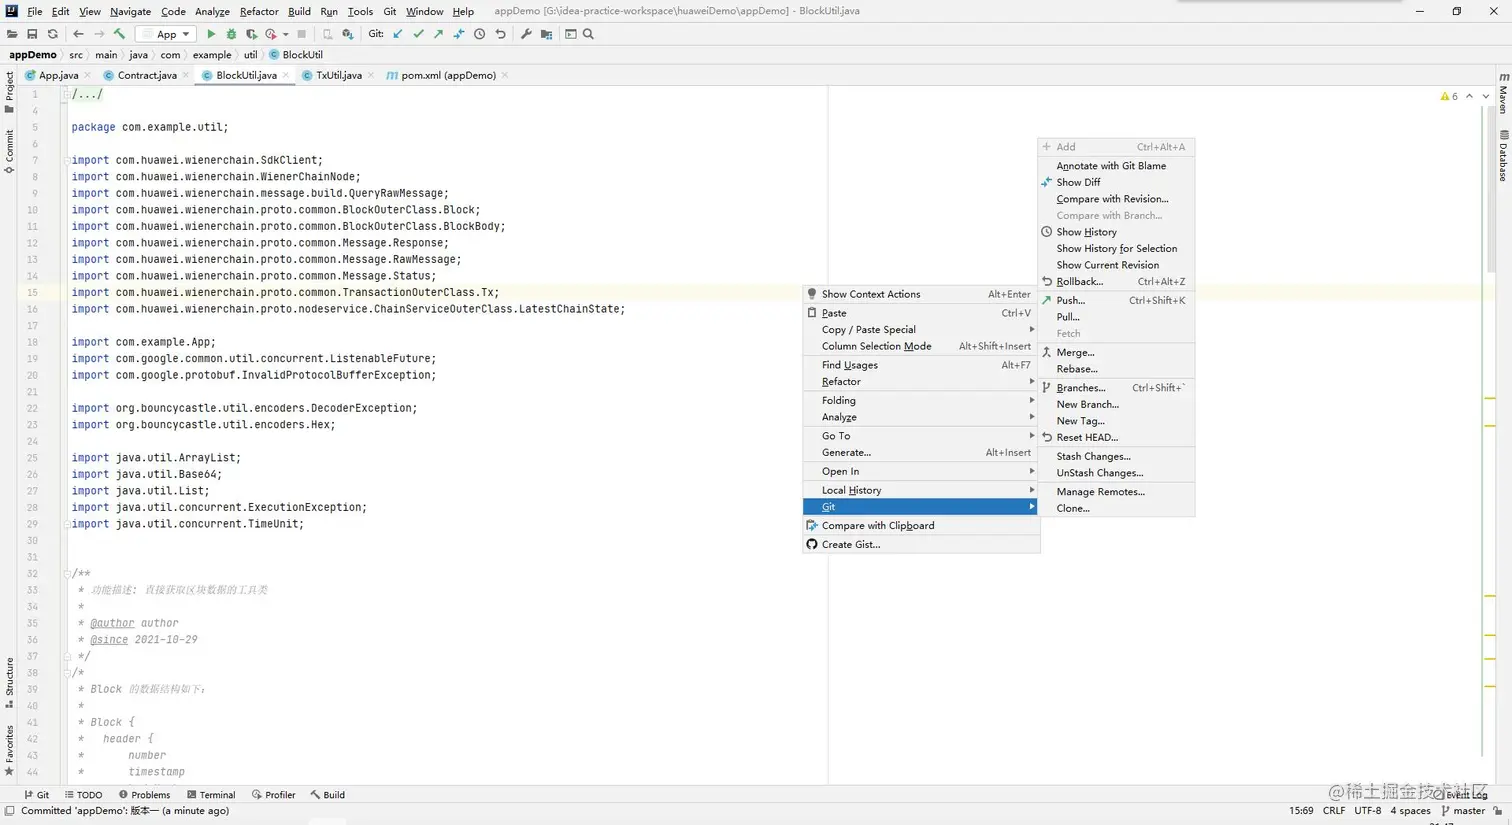Run App with the green play icon
Viewport: 1512px width, 825px height.
[211, 34]
